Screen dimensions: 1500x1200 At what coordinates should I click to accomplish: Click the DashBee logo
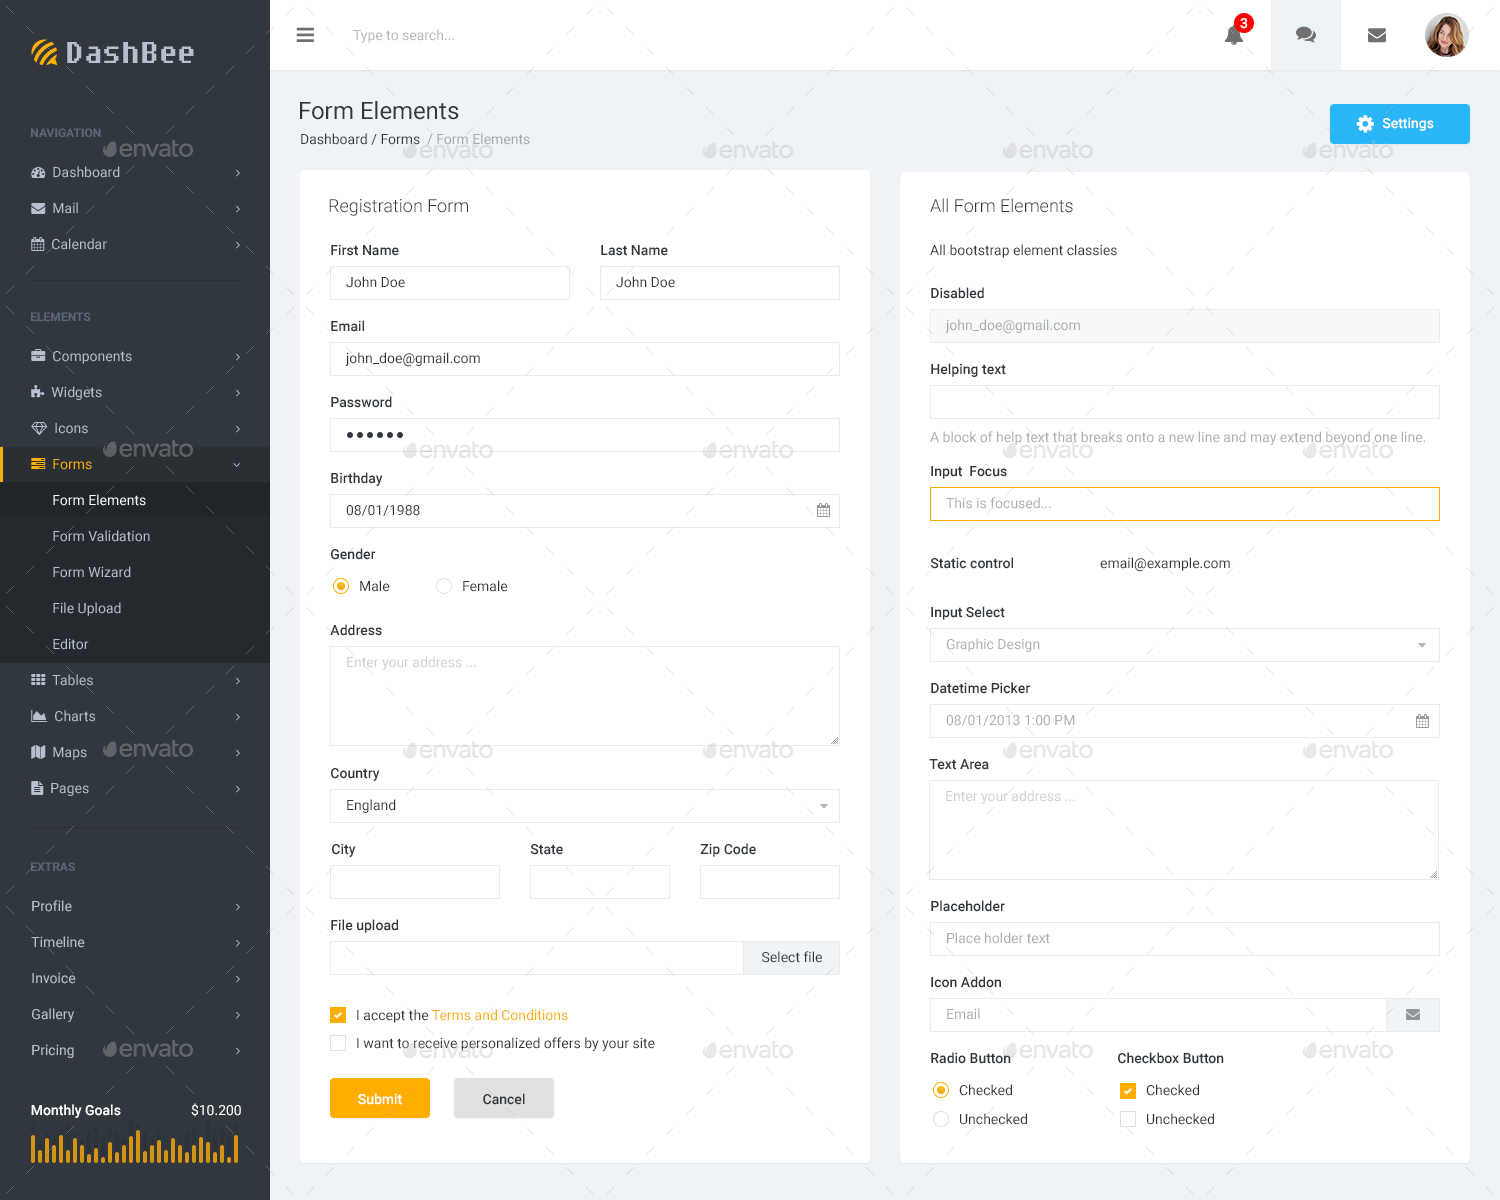112,52
